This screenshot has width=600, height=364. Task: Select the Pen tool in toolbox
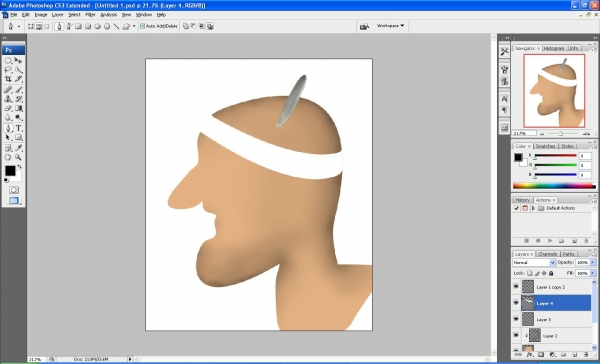pyautogui.click(x=8, y=128)
